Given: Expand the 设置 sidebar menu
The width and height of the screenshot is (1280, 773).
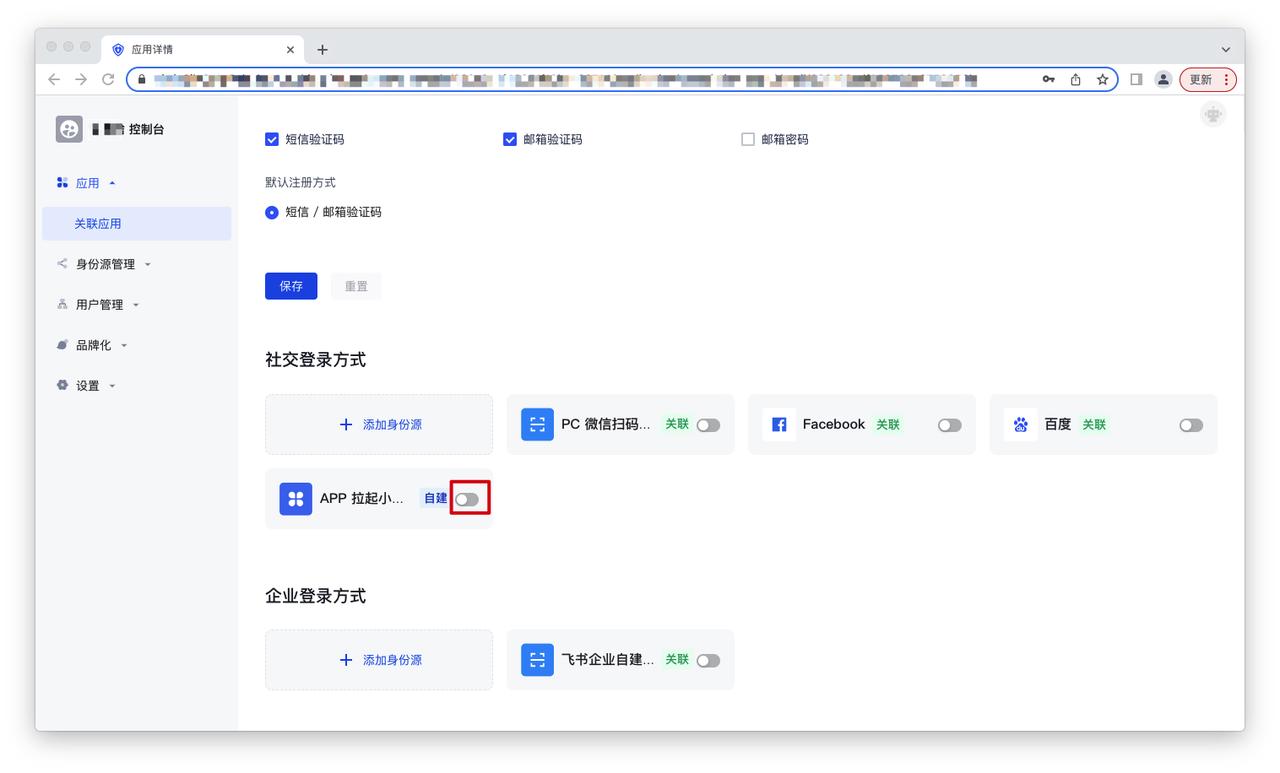Looking at the screenshot, I should (88, 386).
